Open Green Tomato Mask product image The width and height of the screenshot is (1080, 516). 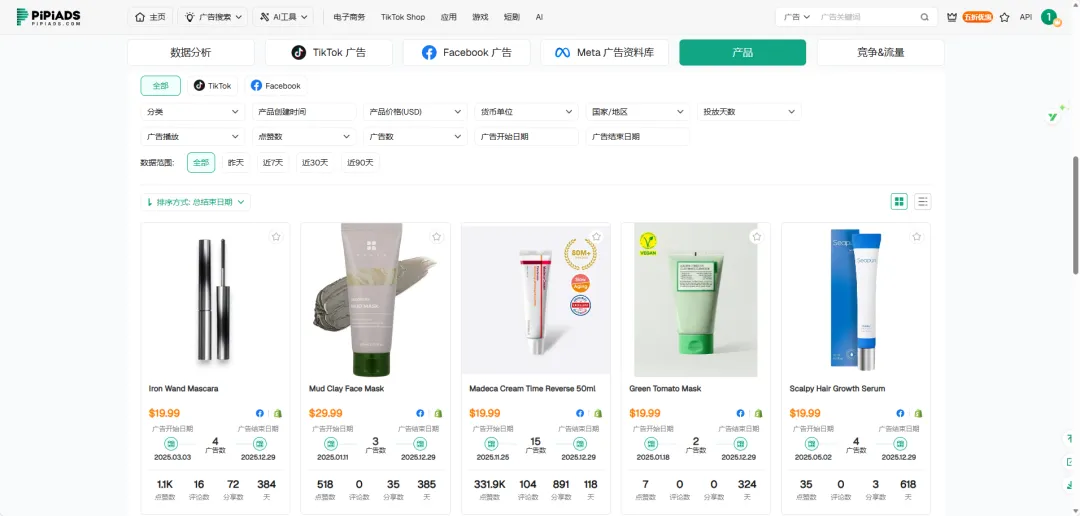pos(696,299)
